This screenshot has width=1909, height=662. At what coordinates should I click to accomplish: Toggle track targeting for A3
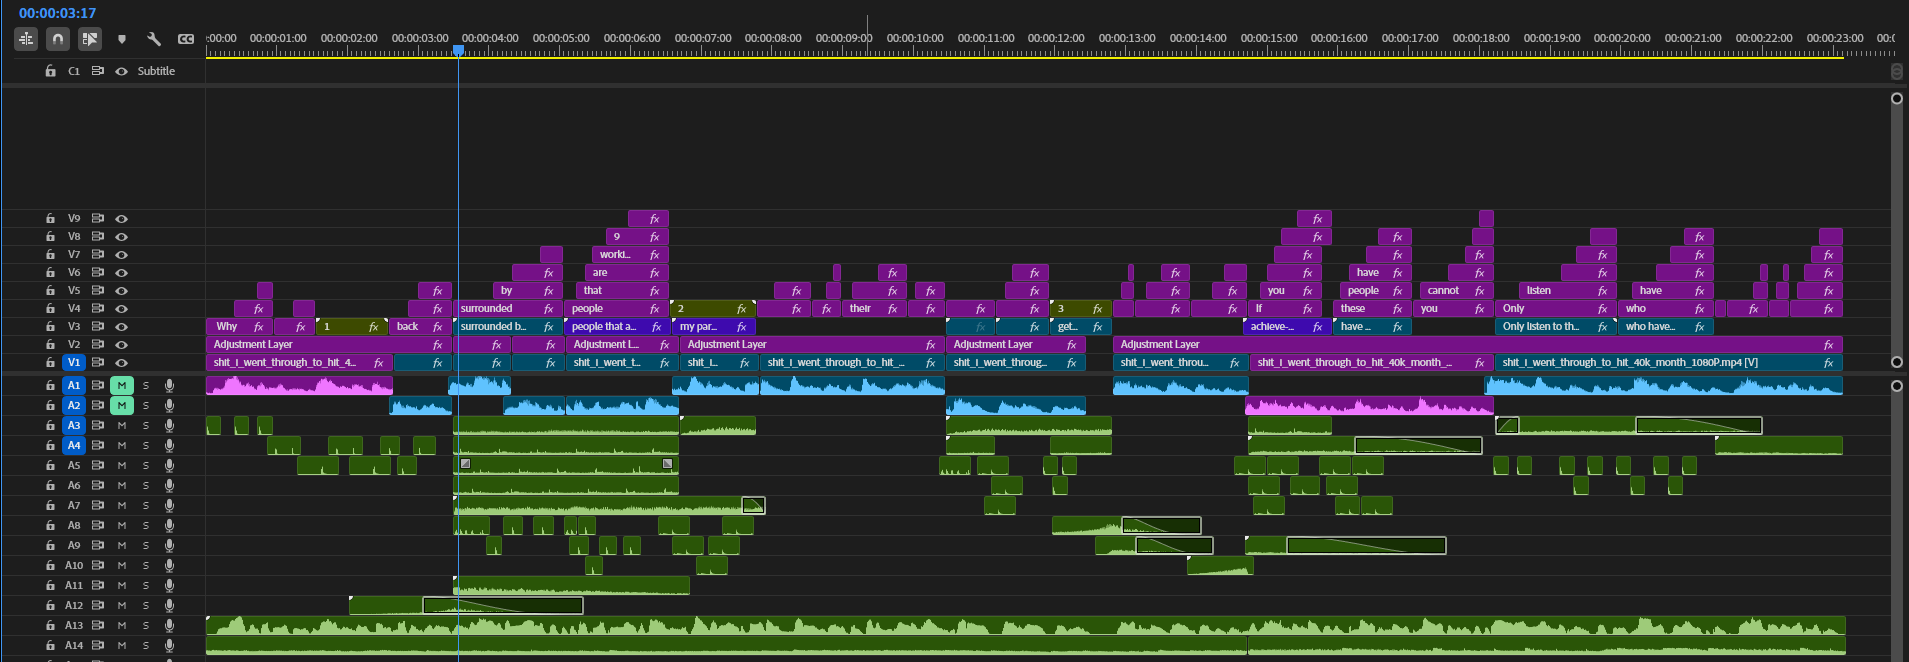coord(74,425)
